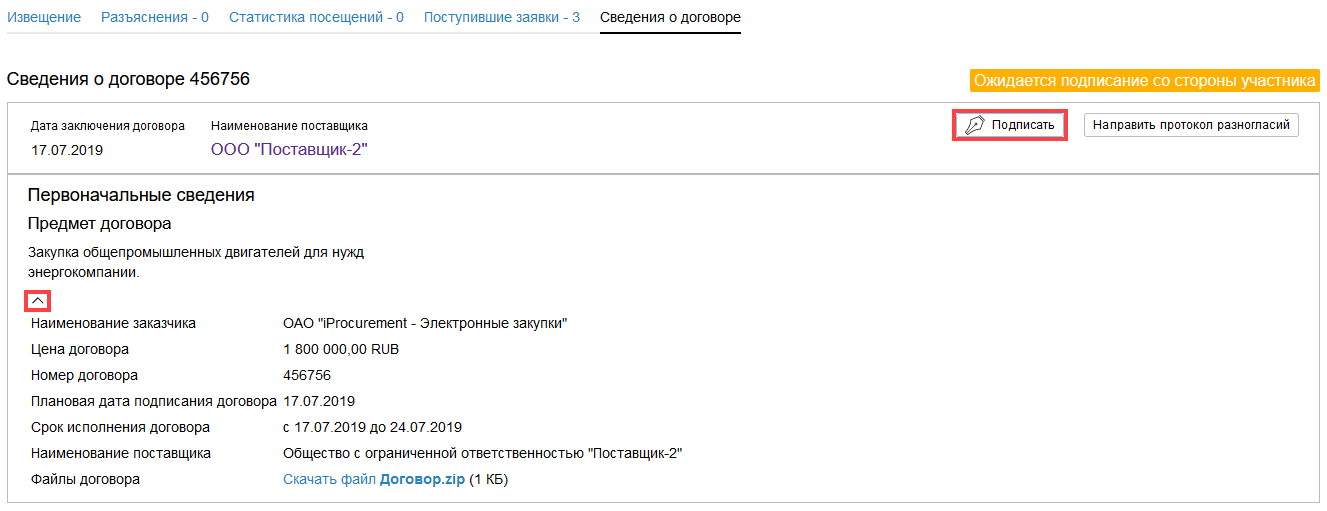Select the Сведения о договоре tab
Image resolution: width=1327 pixels, height=511 pixels.
coord(670,18)
